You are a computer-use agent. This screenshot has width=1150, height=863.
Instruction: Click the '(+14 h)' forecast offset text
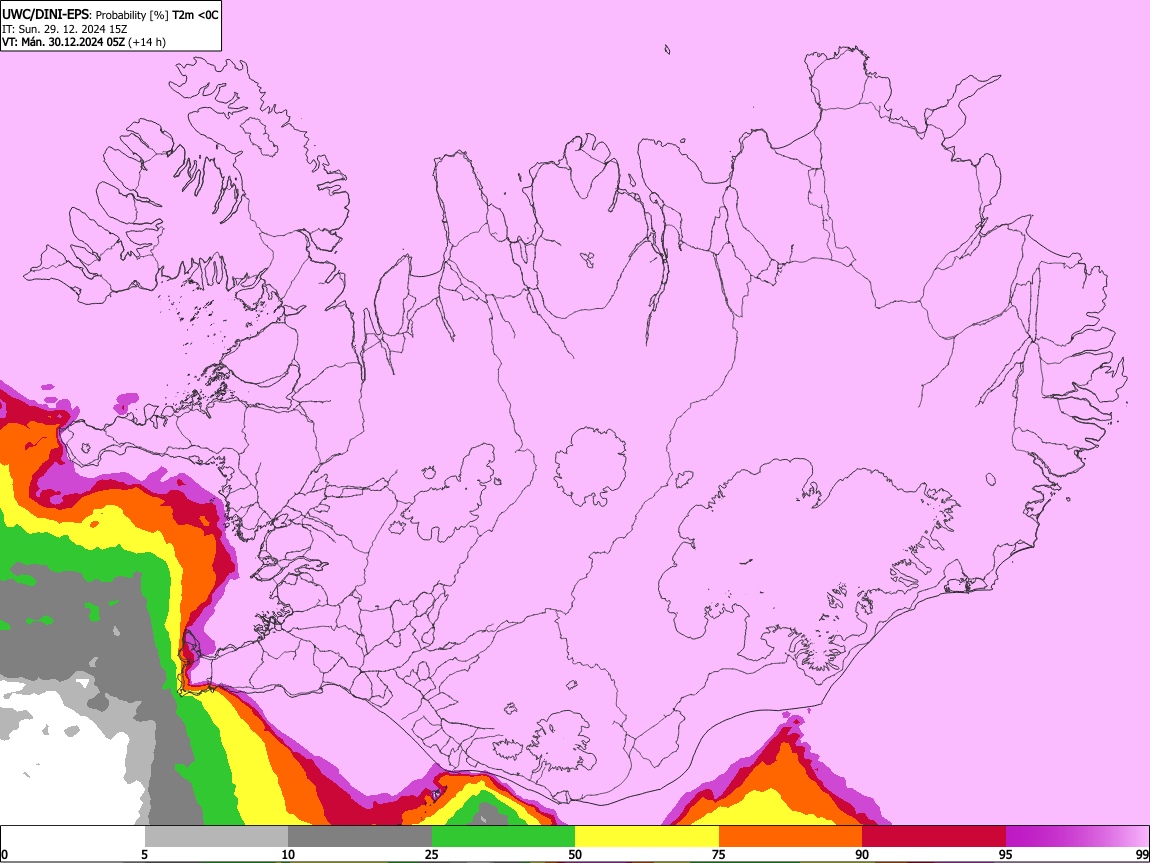(x=147, y=43)
